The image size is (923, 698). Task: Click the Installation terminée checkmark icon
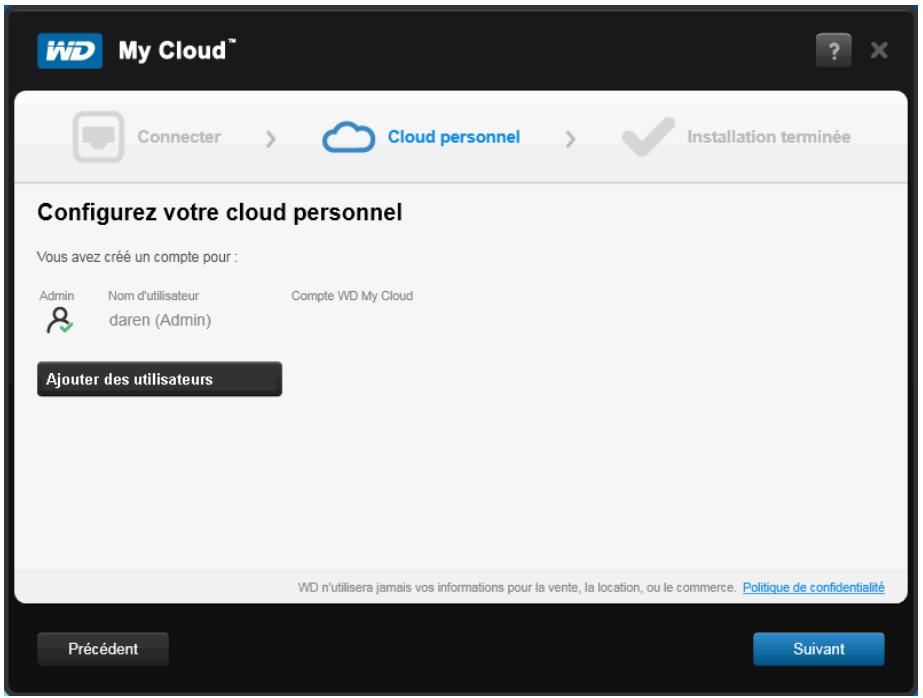point(648,137)
